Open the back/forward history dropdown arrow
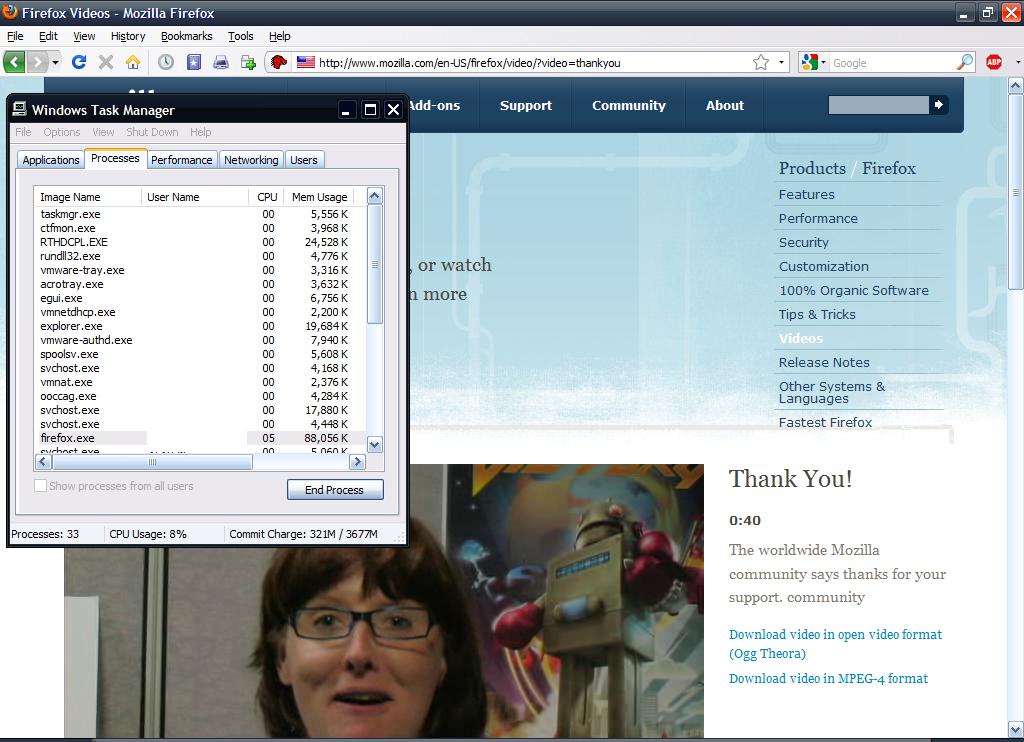Viewport: 1024px width, 742px height. [x=56, y=63]
